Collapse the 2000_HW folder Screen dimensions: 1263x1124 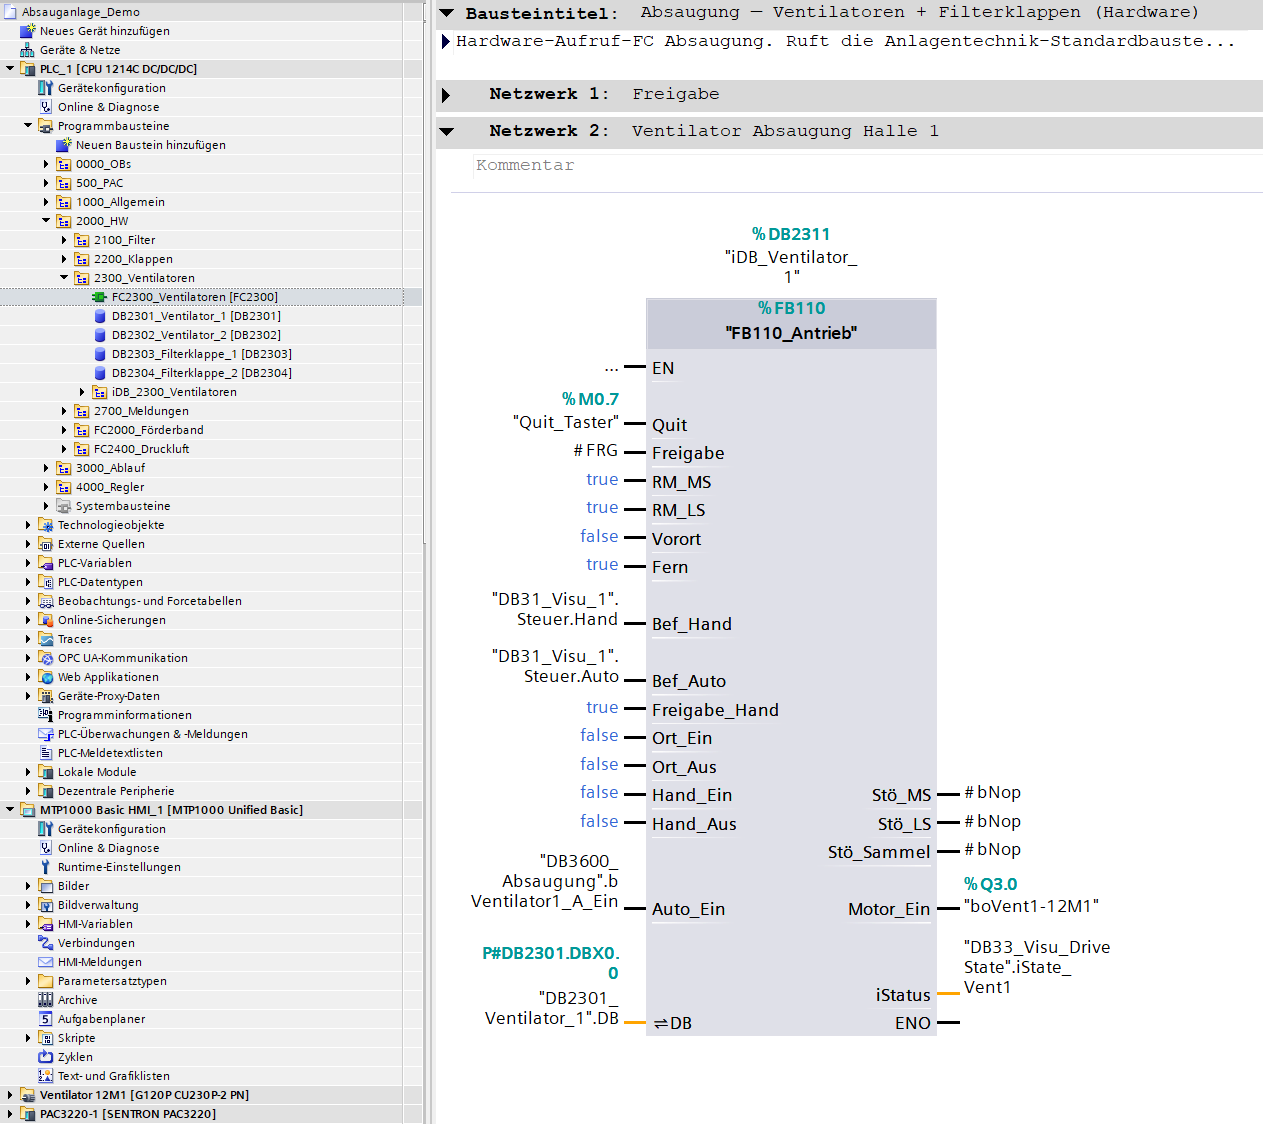coord(46,221)
